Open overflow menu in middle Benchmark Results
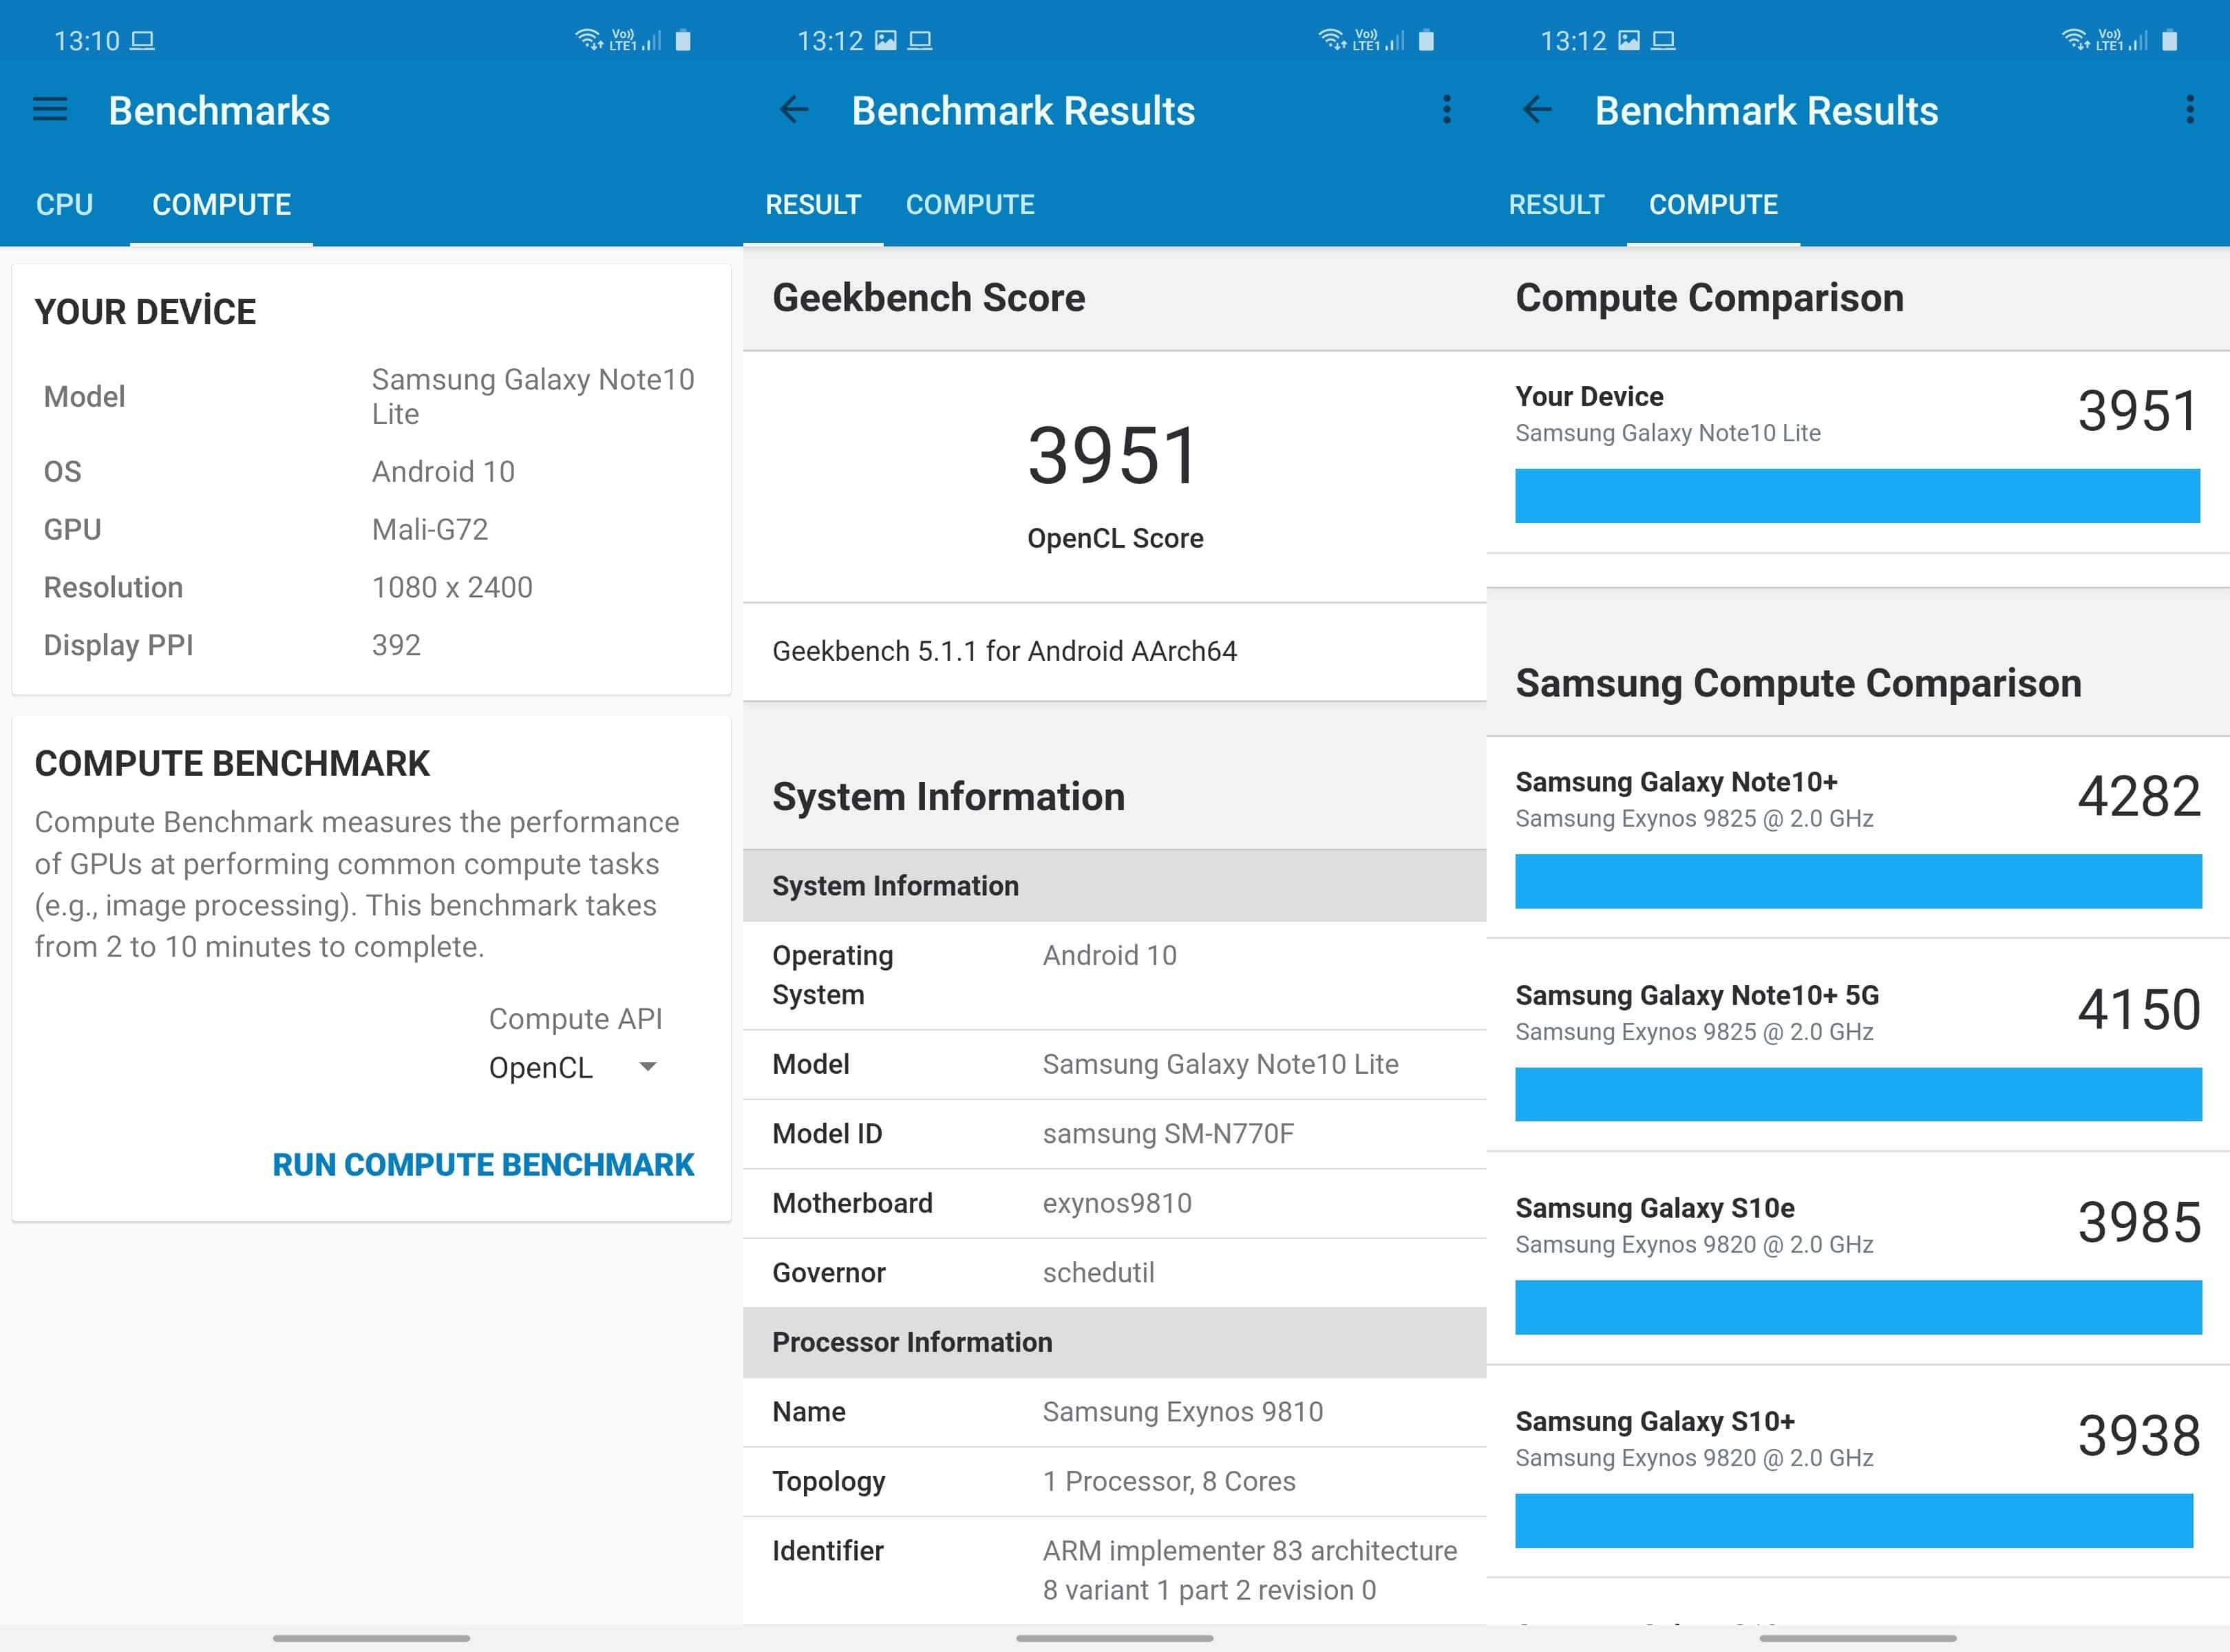This screenshot has height=1652, width=2230. click(1446, 110)
